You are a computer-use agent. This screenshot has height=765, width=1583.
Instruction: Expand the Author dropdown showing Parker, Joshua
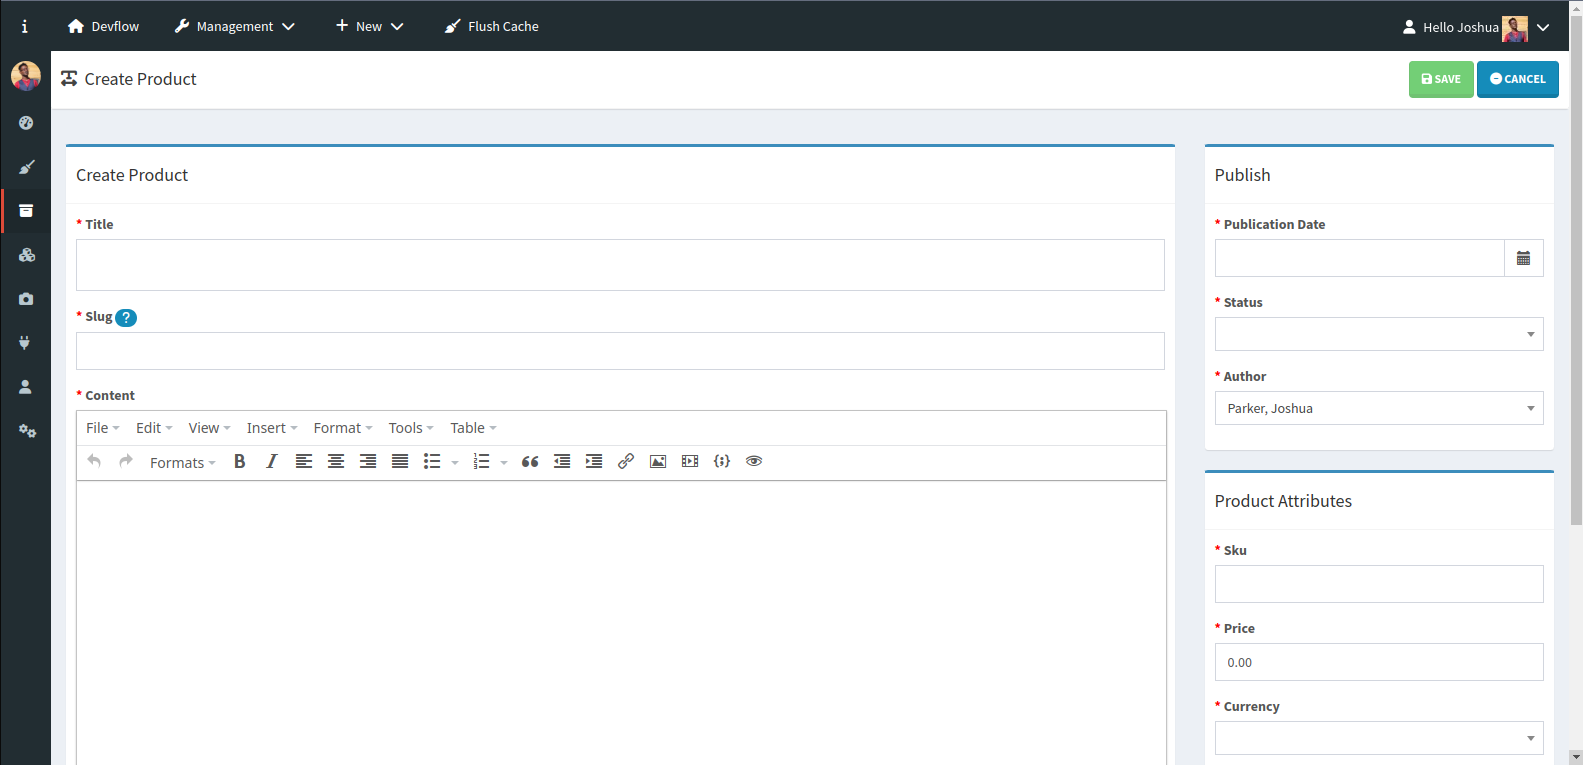pos(1378,408)
